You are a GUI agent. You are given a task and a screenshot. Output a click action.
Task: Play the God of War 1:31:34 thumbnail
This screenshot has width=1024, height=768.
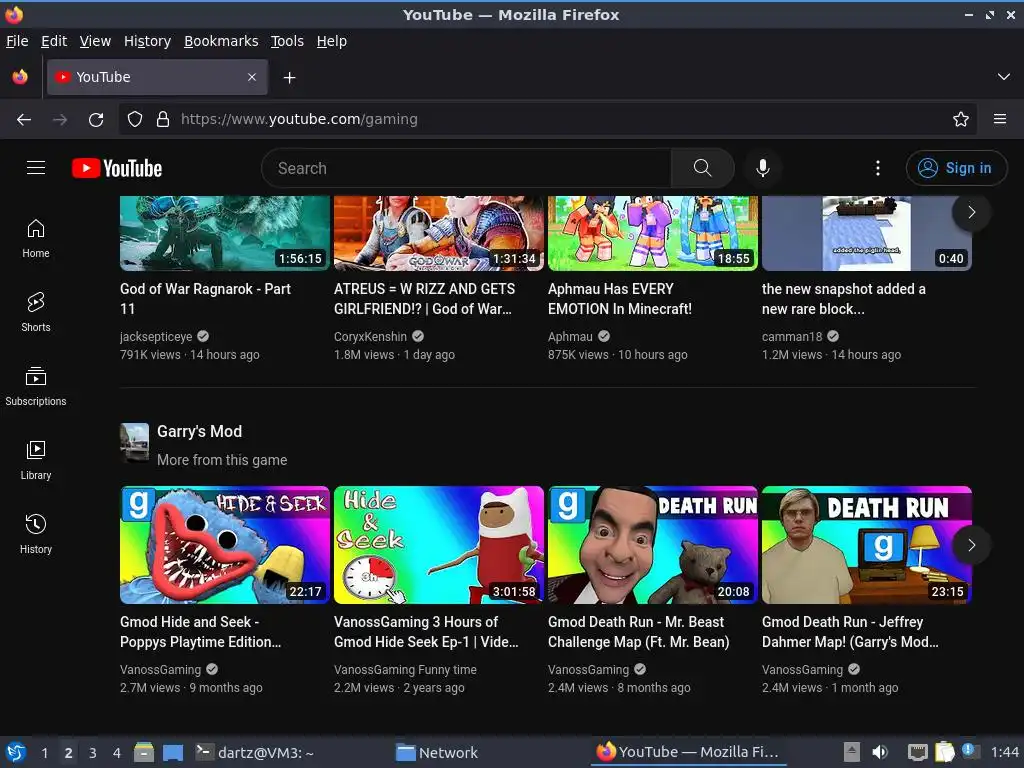point(438,233)
